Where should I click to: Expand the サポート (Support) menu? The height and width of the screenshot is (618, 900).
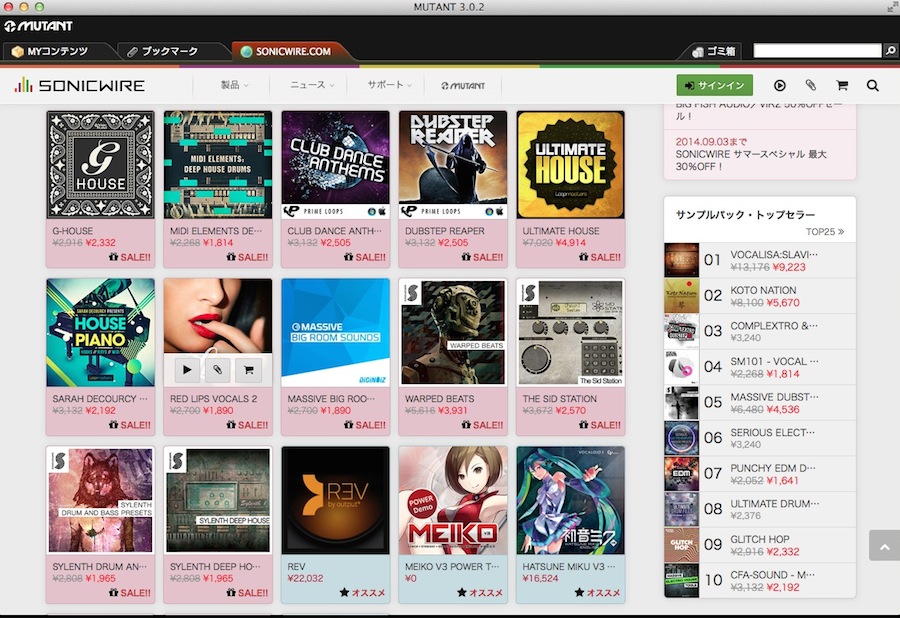[x=389, y=85]
